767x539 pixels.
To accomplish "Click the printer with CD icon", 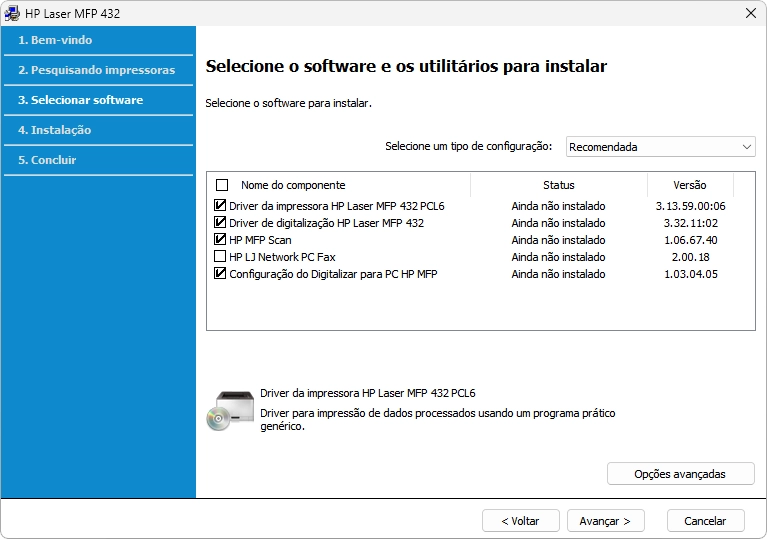I will [230, 410].
